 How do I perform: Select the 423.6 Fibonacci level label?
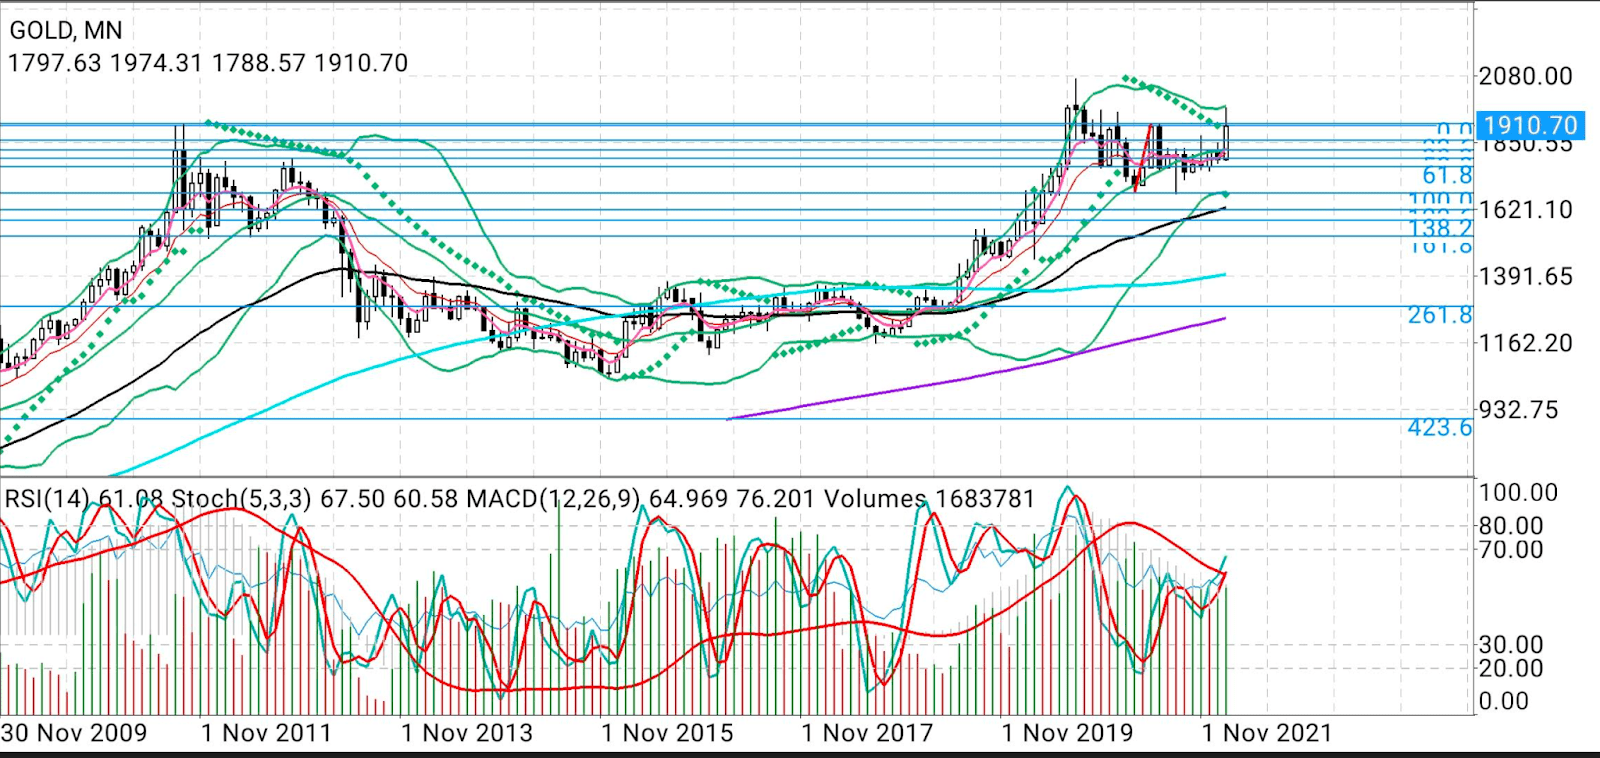[1440, 428]
